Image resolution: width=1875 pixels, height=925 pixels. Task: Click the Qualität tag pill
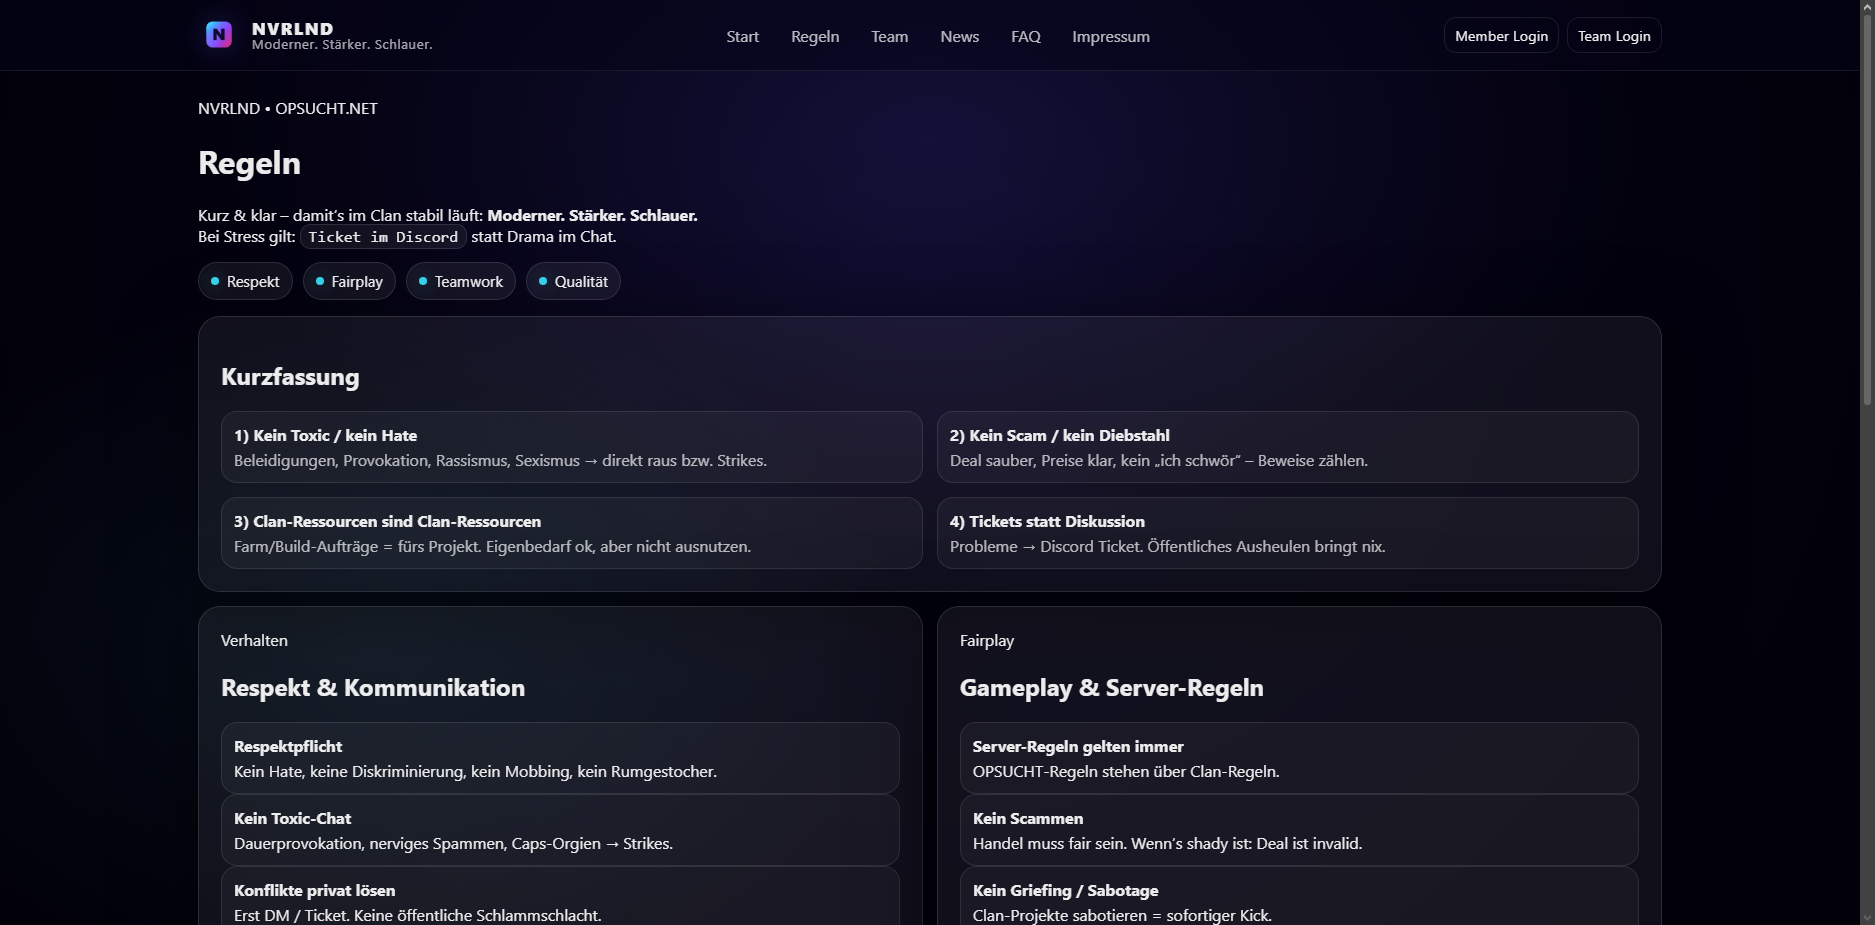point(573,282)
